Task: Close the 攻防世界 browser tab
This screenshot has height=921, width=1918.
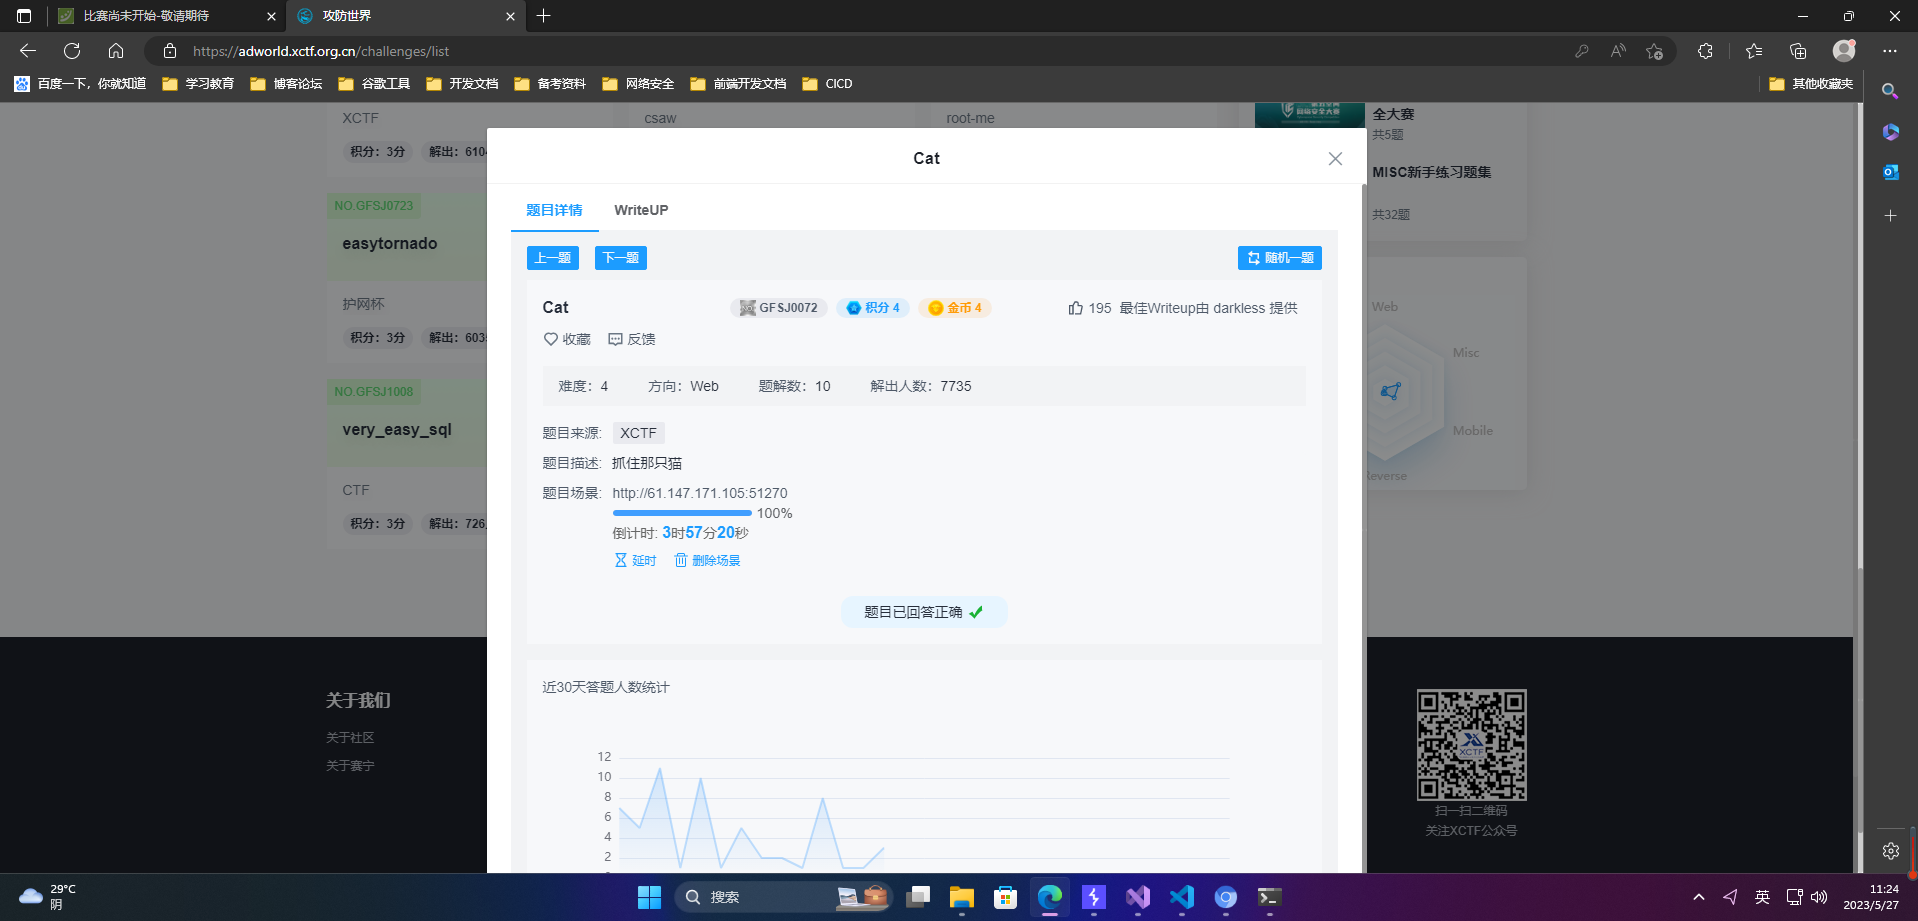Action: click(510, 16)
